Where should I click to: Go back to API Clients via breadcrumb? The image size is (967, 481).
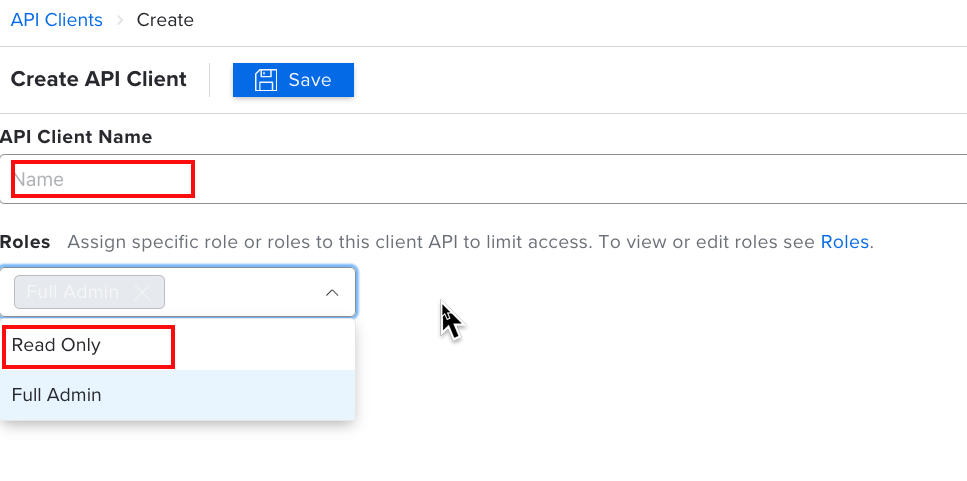pyautogui.click(x=56, y=20)
